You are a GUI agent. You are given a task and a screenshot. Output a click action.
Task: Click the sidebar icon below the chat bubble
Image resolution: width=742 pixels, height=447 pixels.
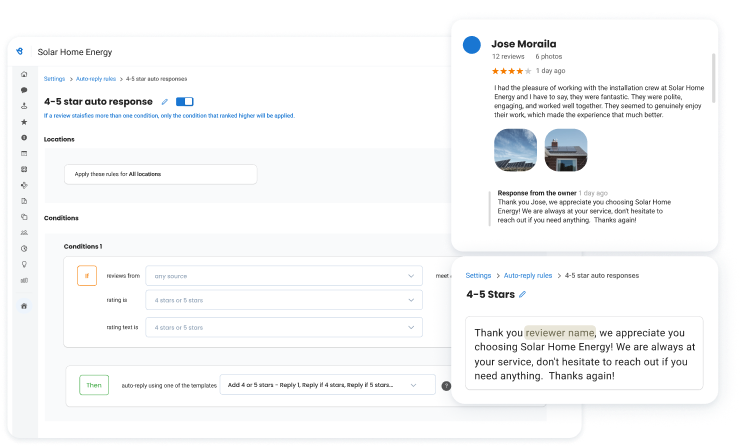[24, 106]
